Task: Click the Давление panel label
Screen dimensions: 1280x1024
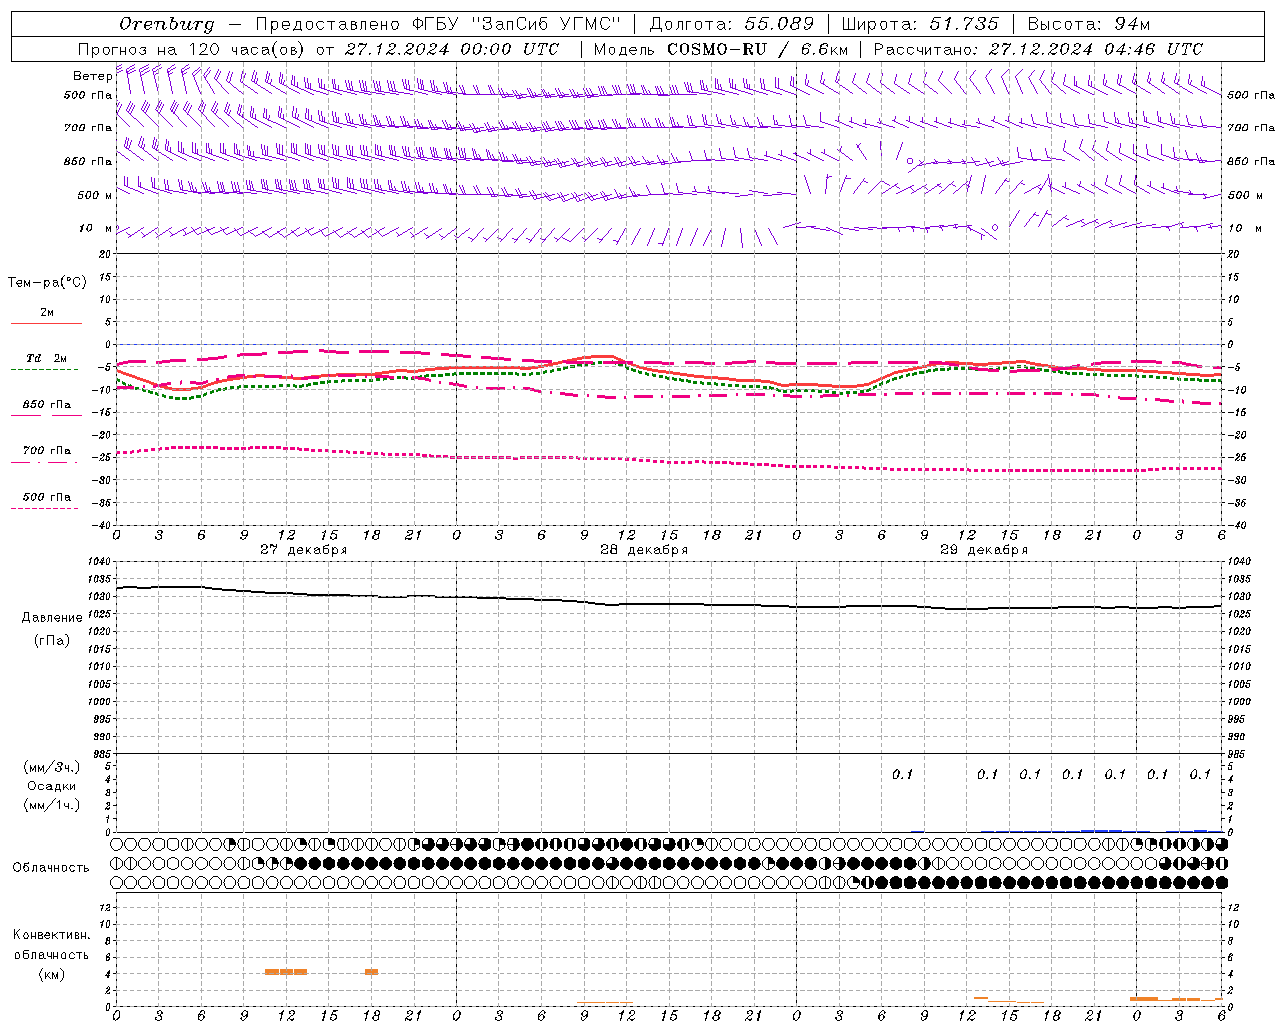Action: pos(51,618)
